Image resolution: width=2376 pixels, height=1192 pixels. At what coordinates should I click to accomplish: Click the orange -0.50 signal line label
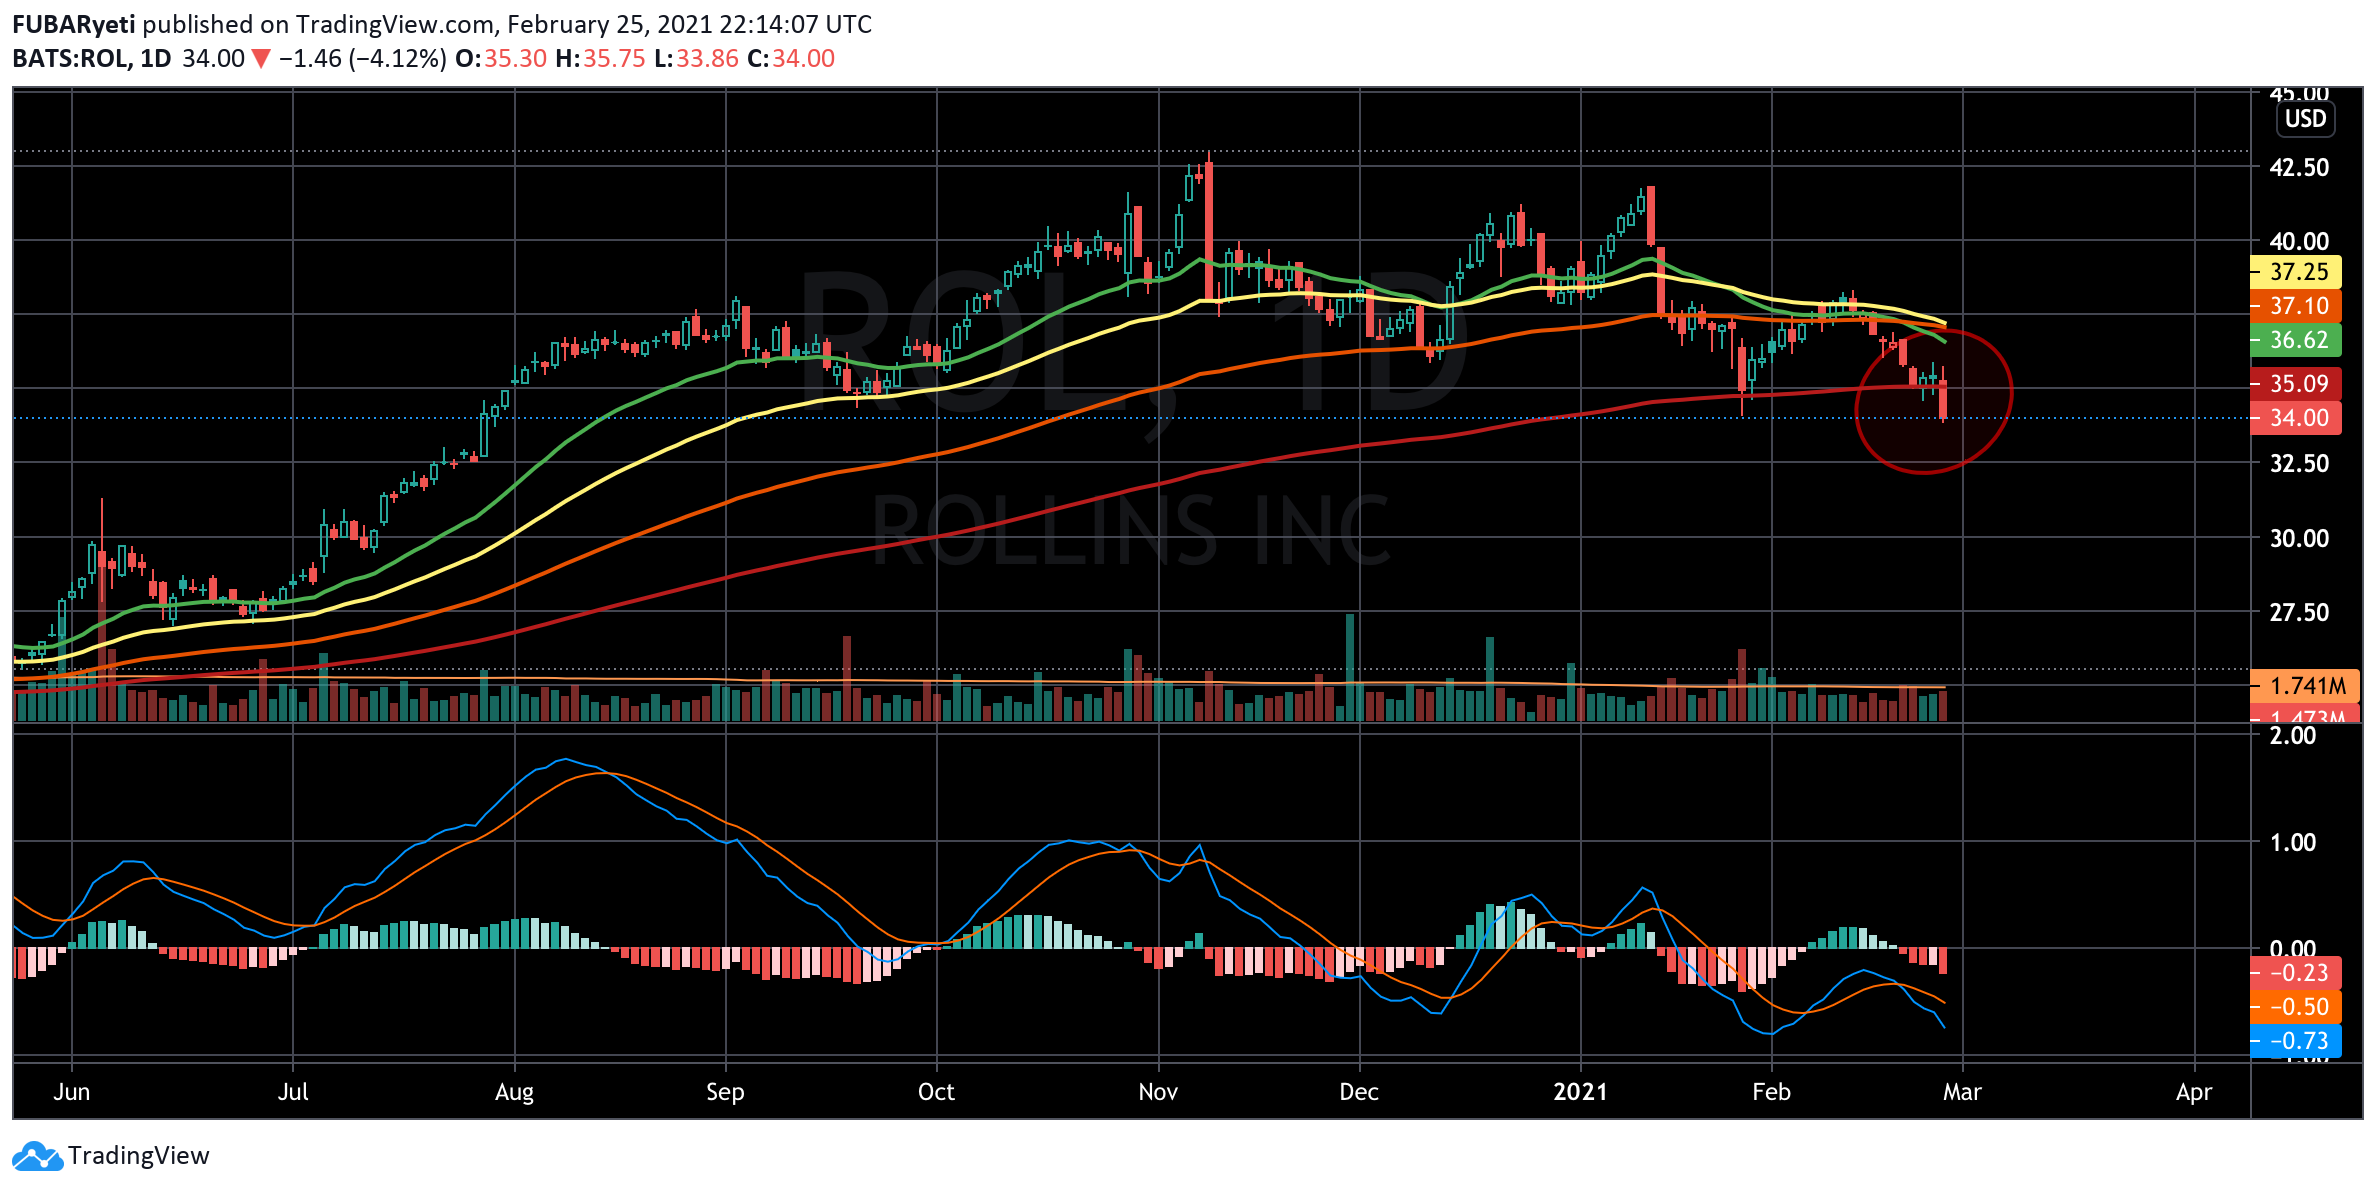tap(2297, 1007)
